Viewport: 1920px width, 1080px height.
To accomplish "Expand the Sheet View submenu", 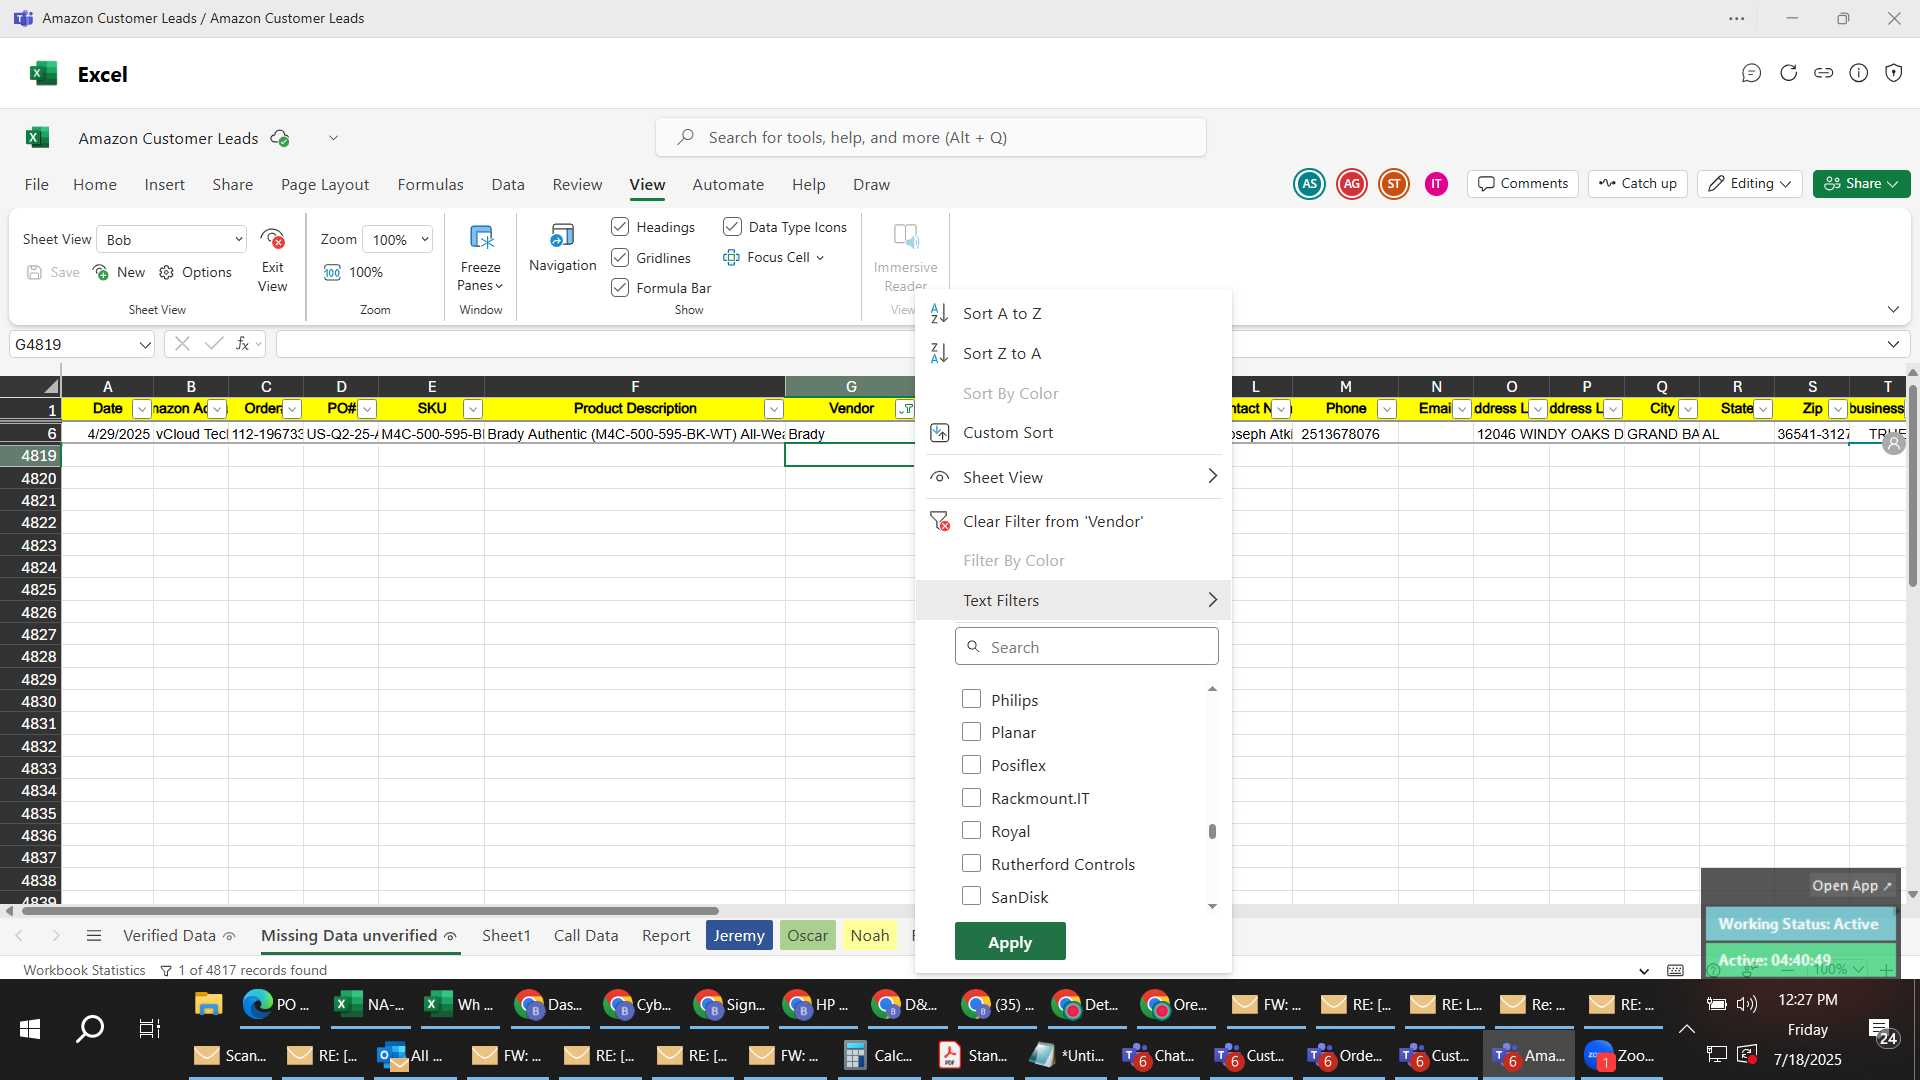I will point(1073,477).
